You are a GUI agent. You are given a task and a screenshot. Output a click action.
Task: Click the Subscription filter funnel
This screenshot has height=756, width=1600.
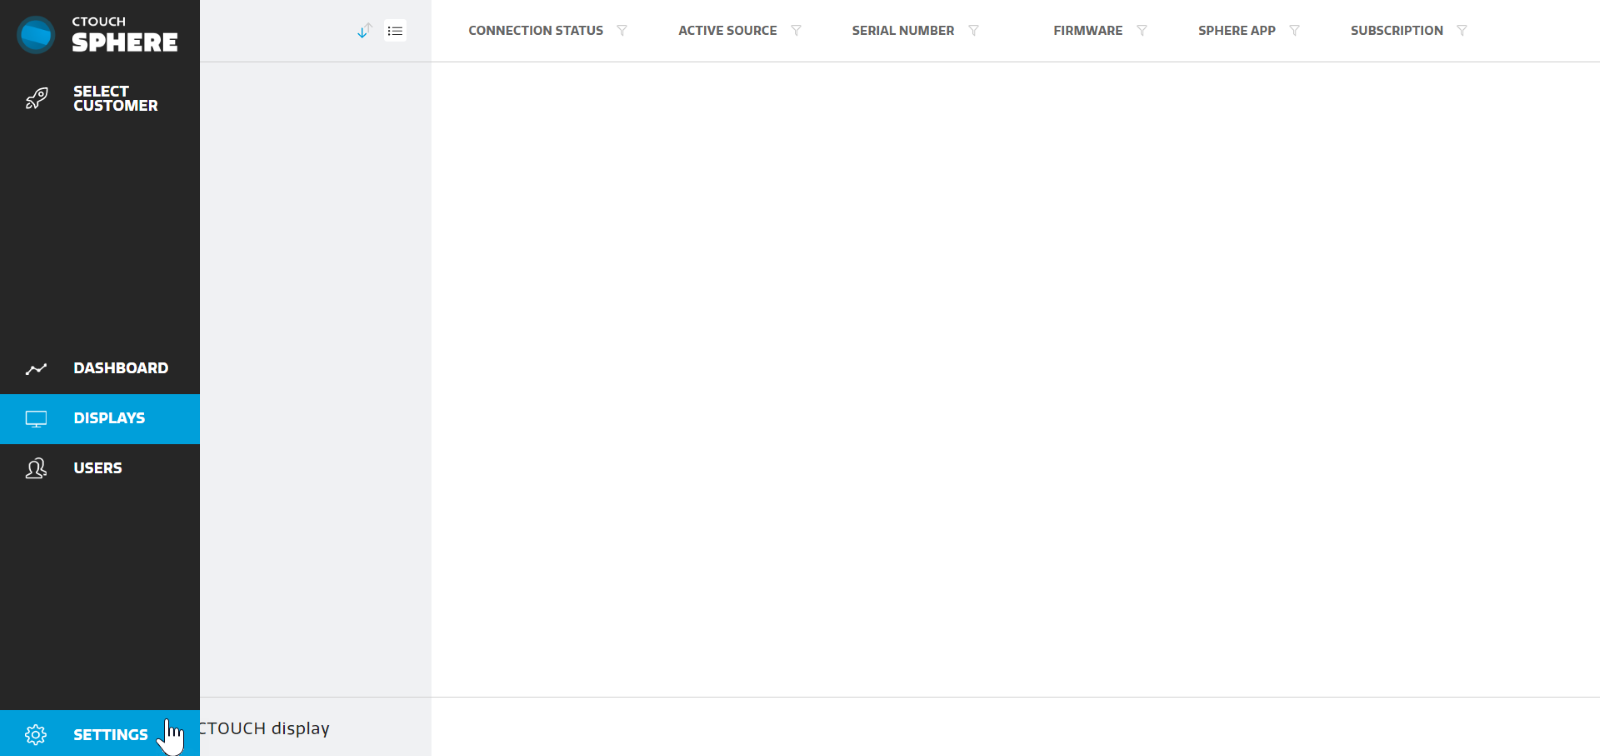(1462, 31)
